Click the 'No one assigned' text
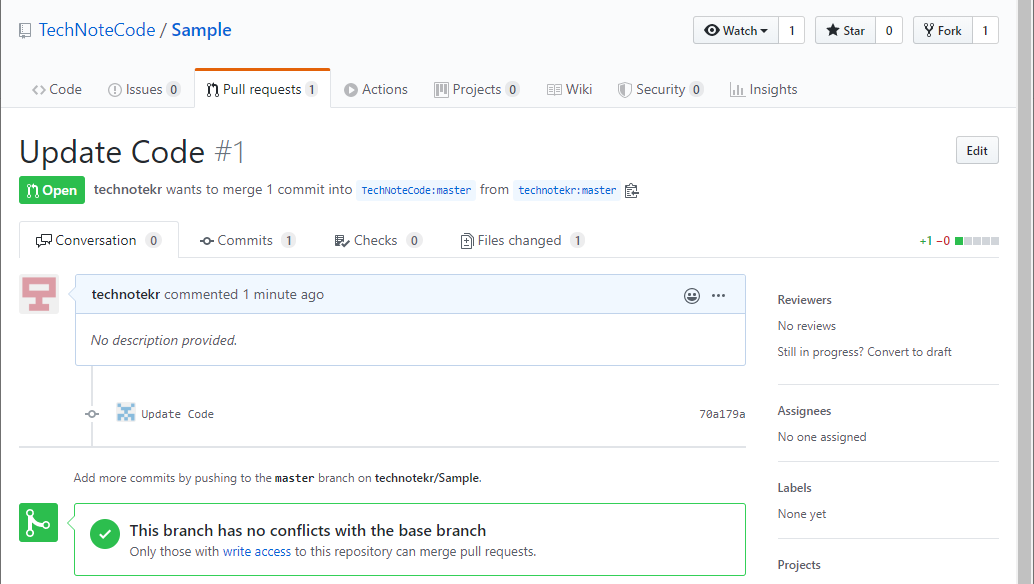 coord(822,437)
